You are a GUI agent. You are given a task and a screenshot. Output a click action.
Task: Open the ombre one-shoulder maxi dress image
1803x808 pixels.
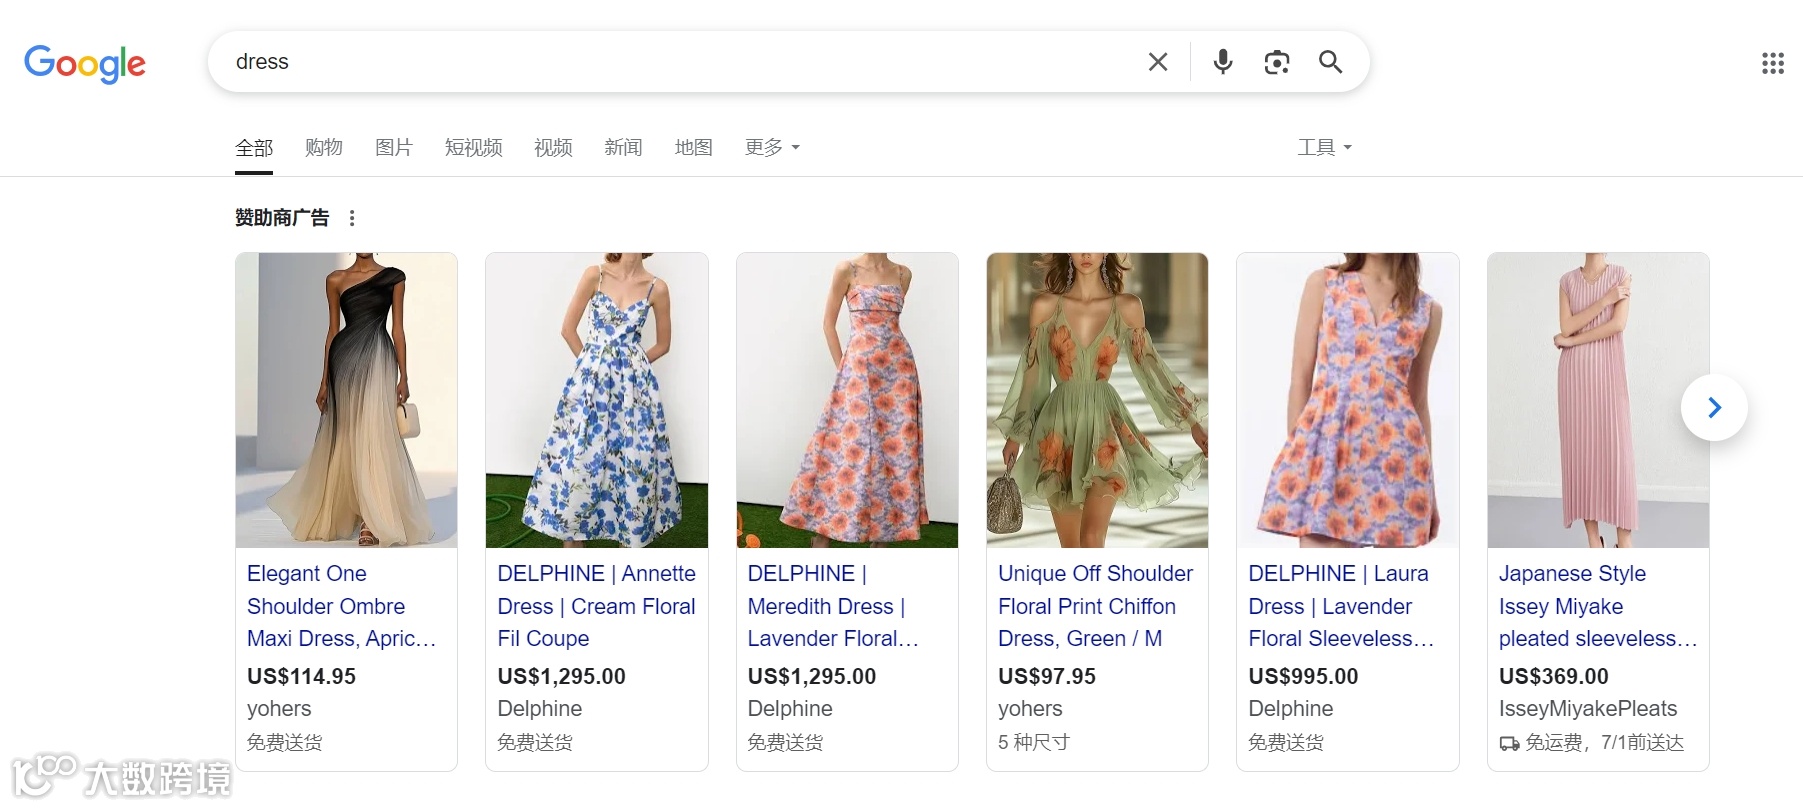pos(347,400)
